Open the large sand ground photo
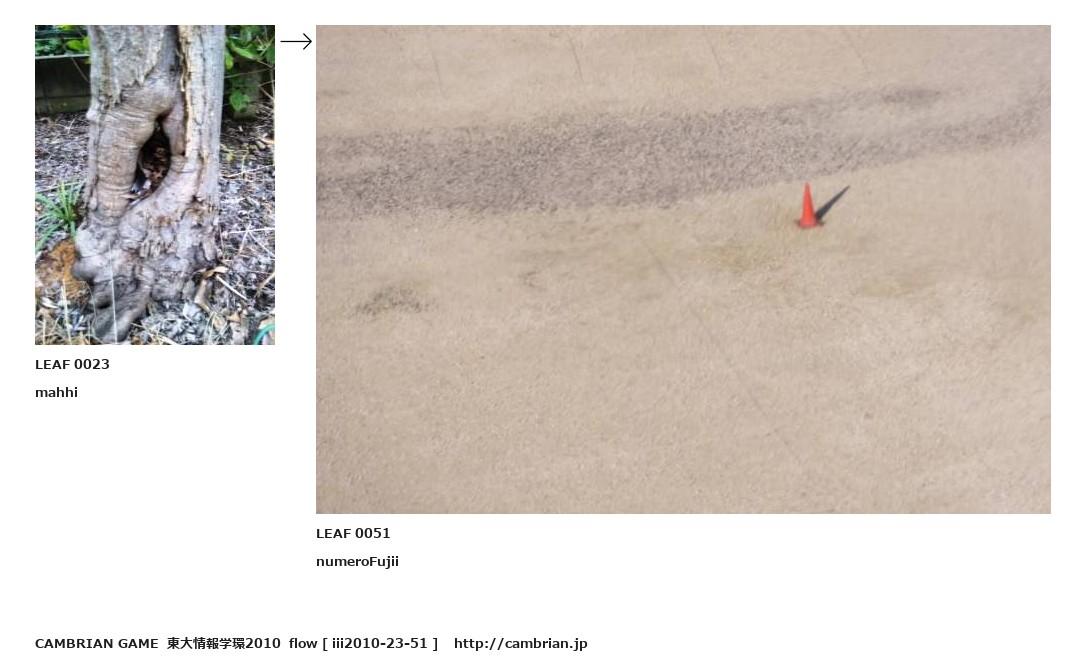The height and width of the screenshot is (668, 1086). [683, 270]
